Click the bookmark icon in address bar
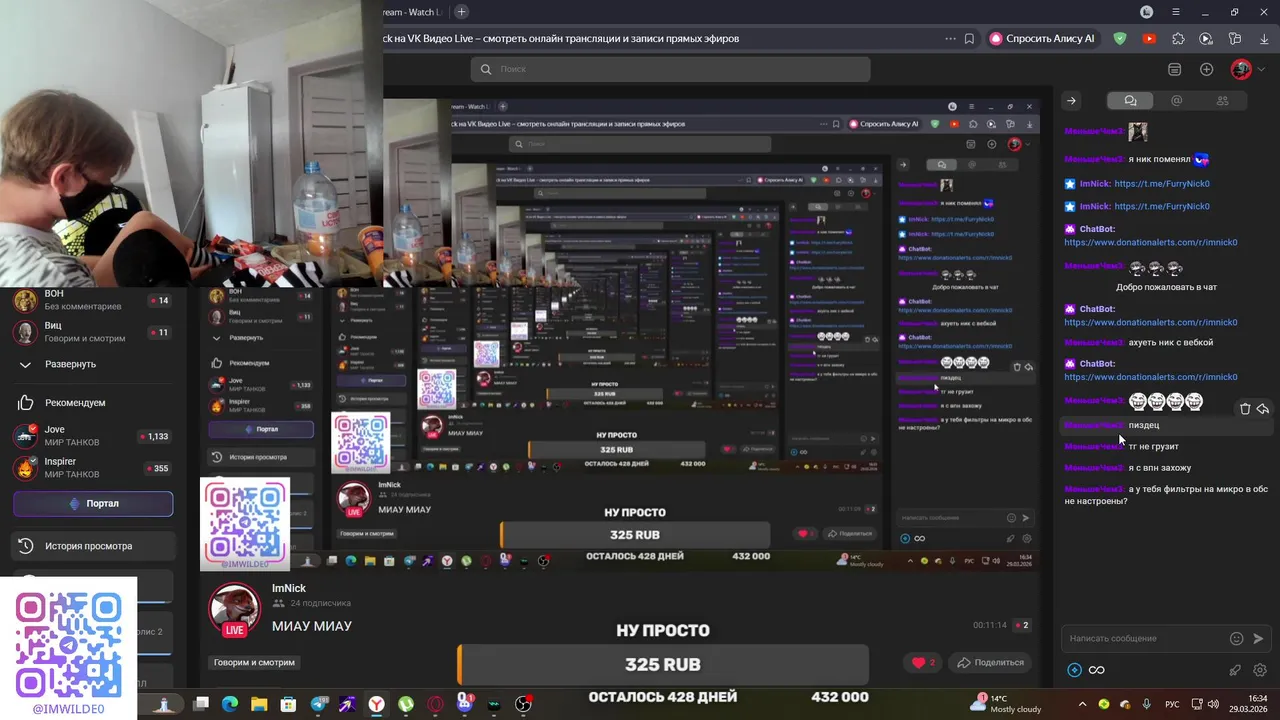This screenshot has width=1280, height=720. [969, 39]
